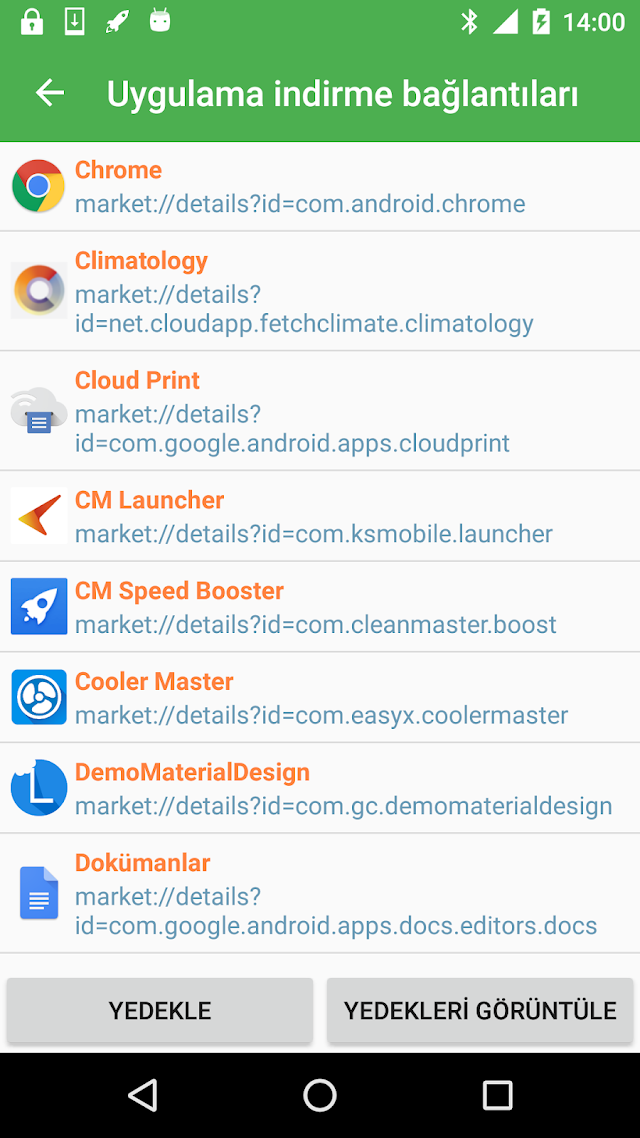
Task: Tap the Cooler Master fan icon
Action: pos(38,697)
